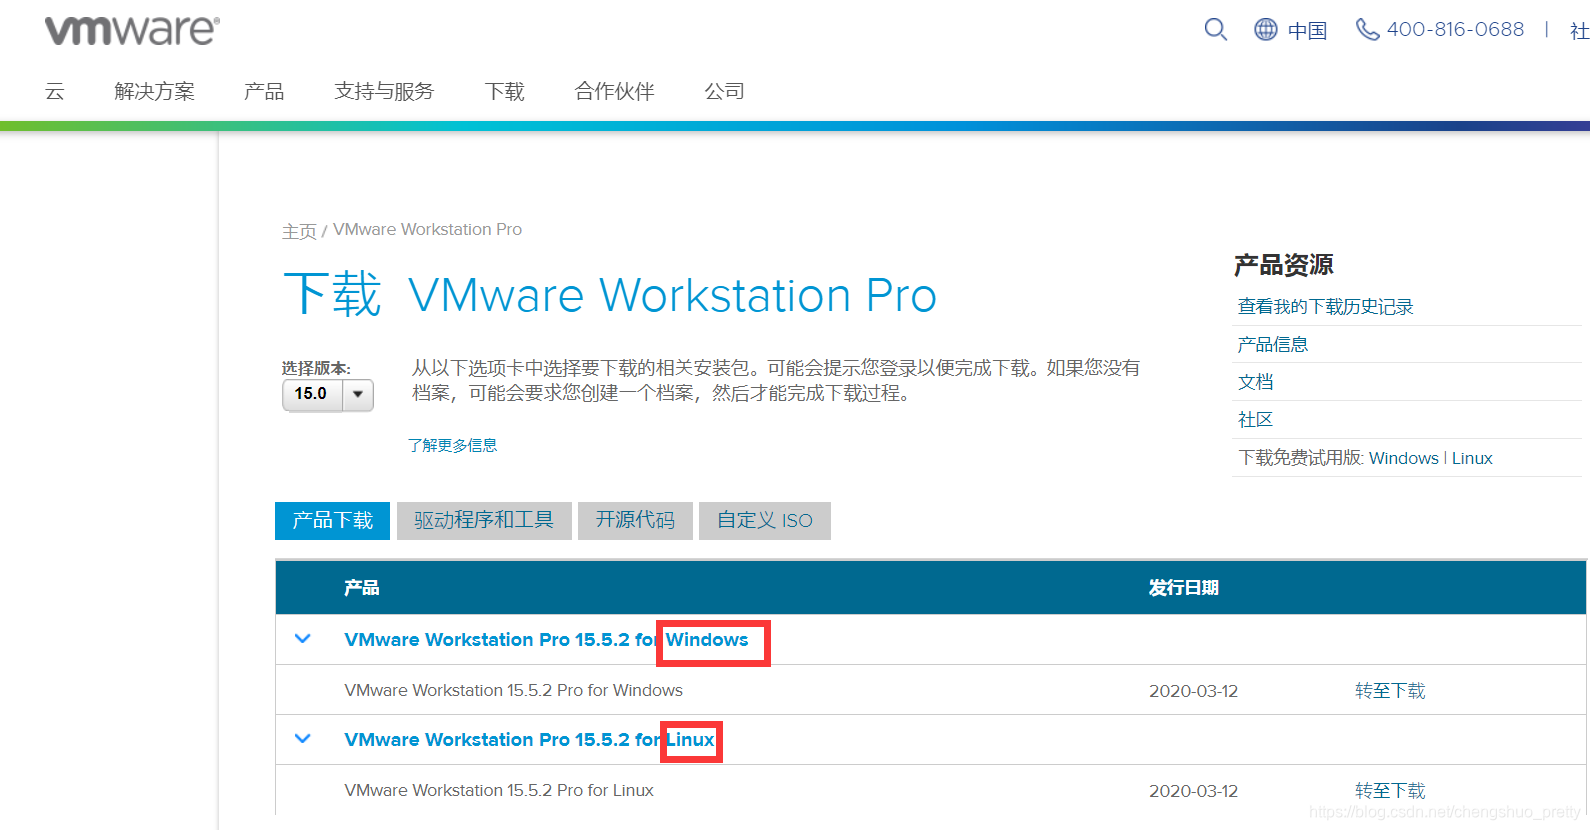The width and height of the screenshot is (1590, 830).
Task: Switch to the 自定义 ISO tab
Action: coord(765,520)
